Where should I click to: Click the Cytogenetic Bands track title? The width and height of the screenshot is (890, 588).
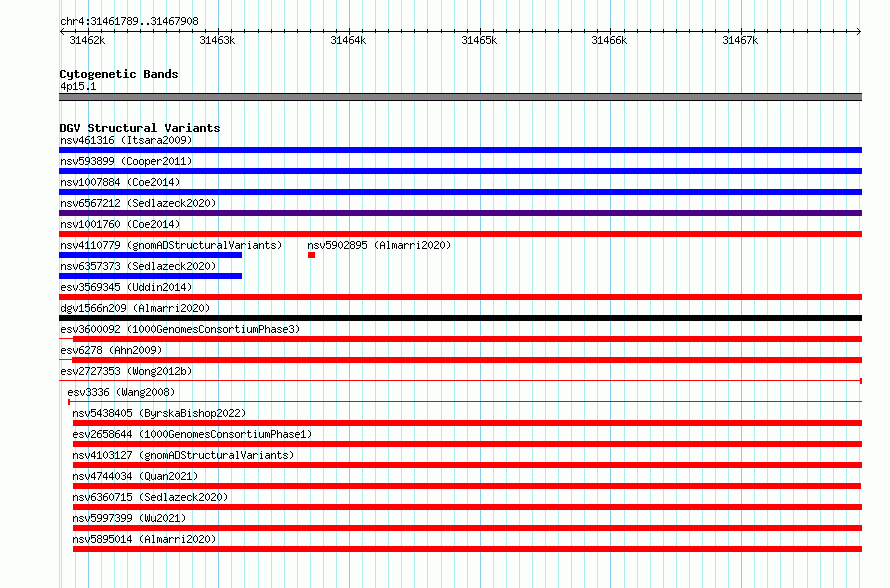(119, 74)
